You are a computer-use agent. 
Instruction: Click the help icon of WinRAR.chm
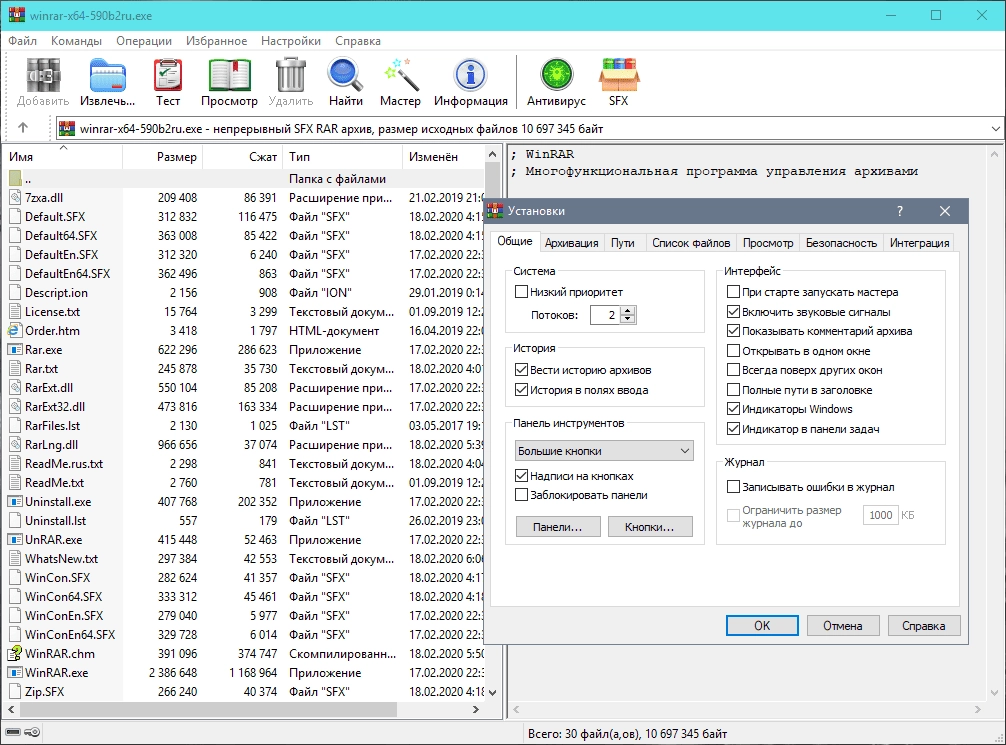15,653
